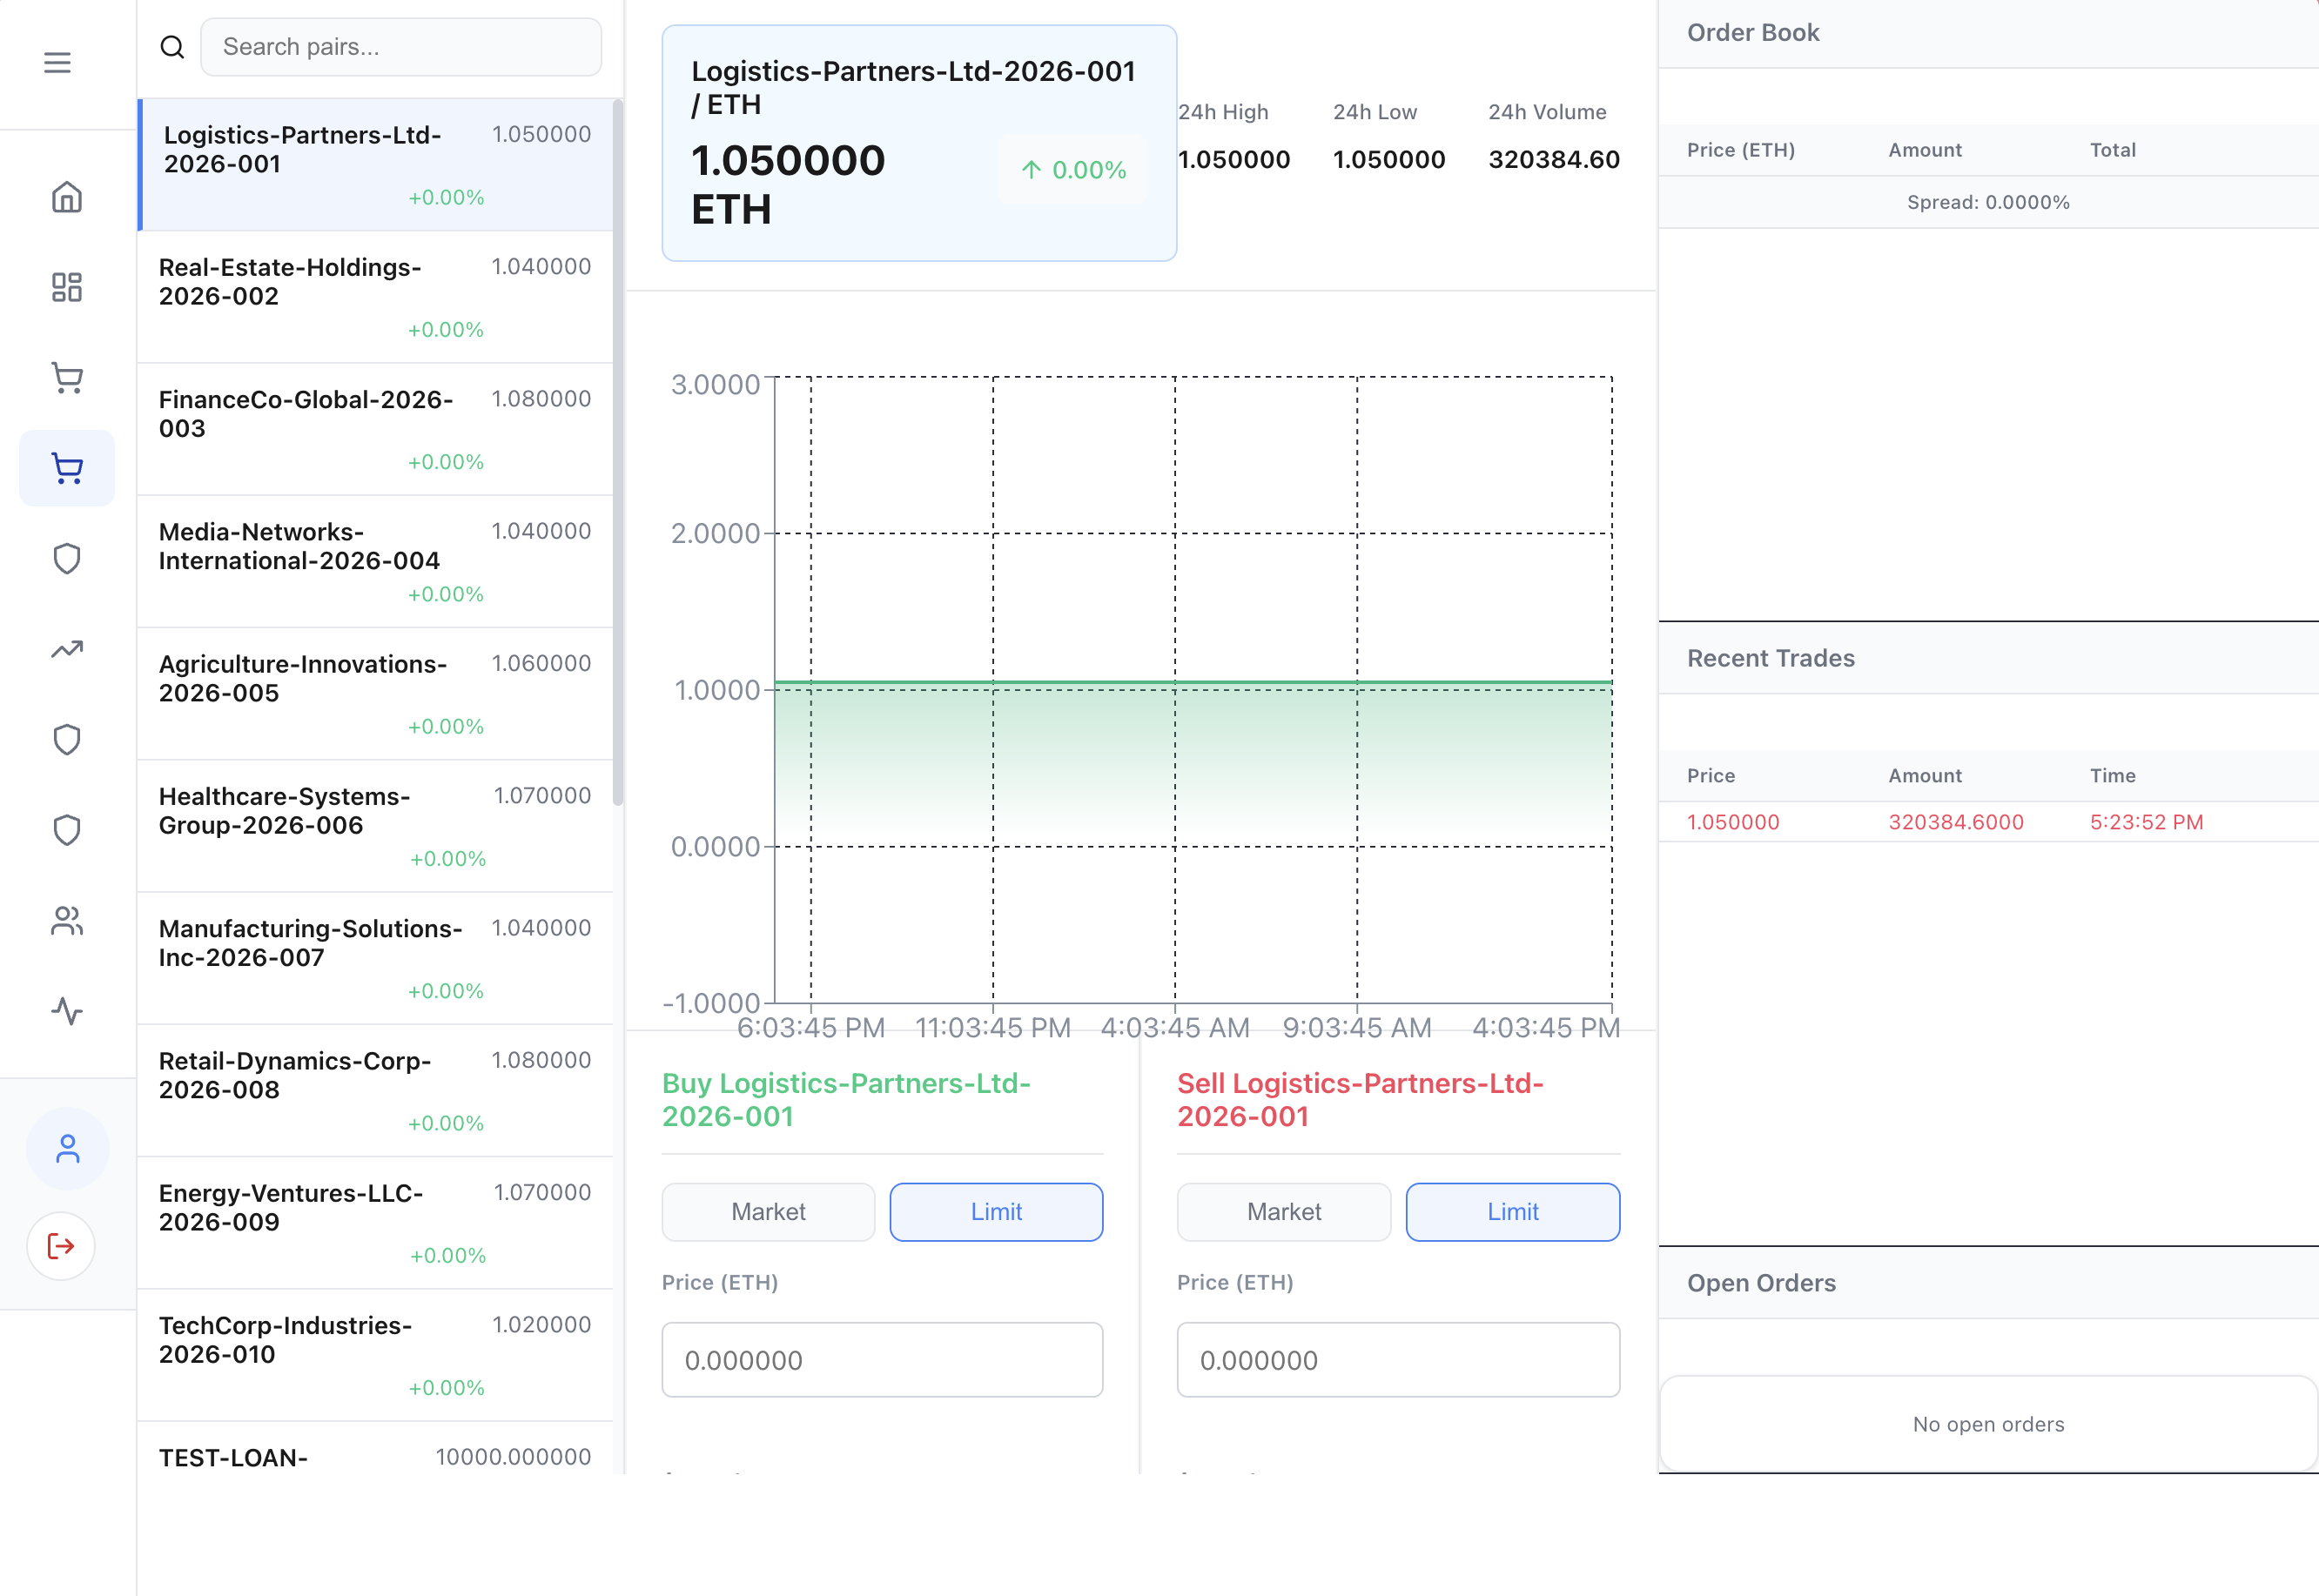Click the Sell Price (ETH) input

pyautogui.click(x=1397, y=1360)
